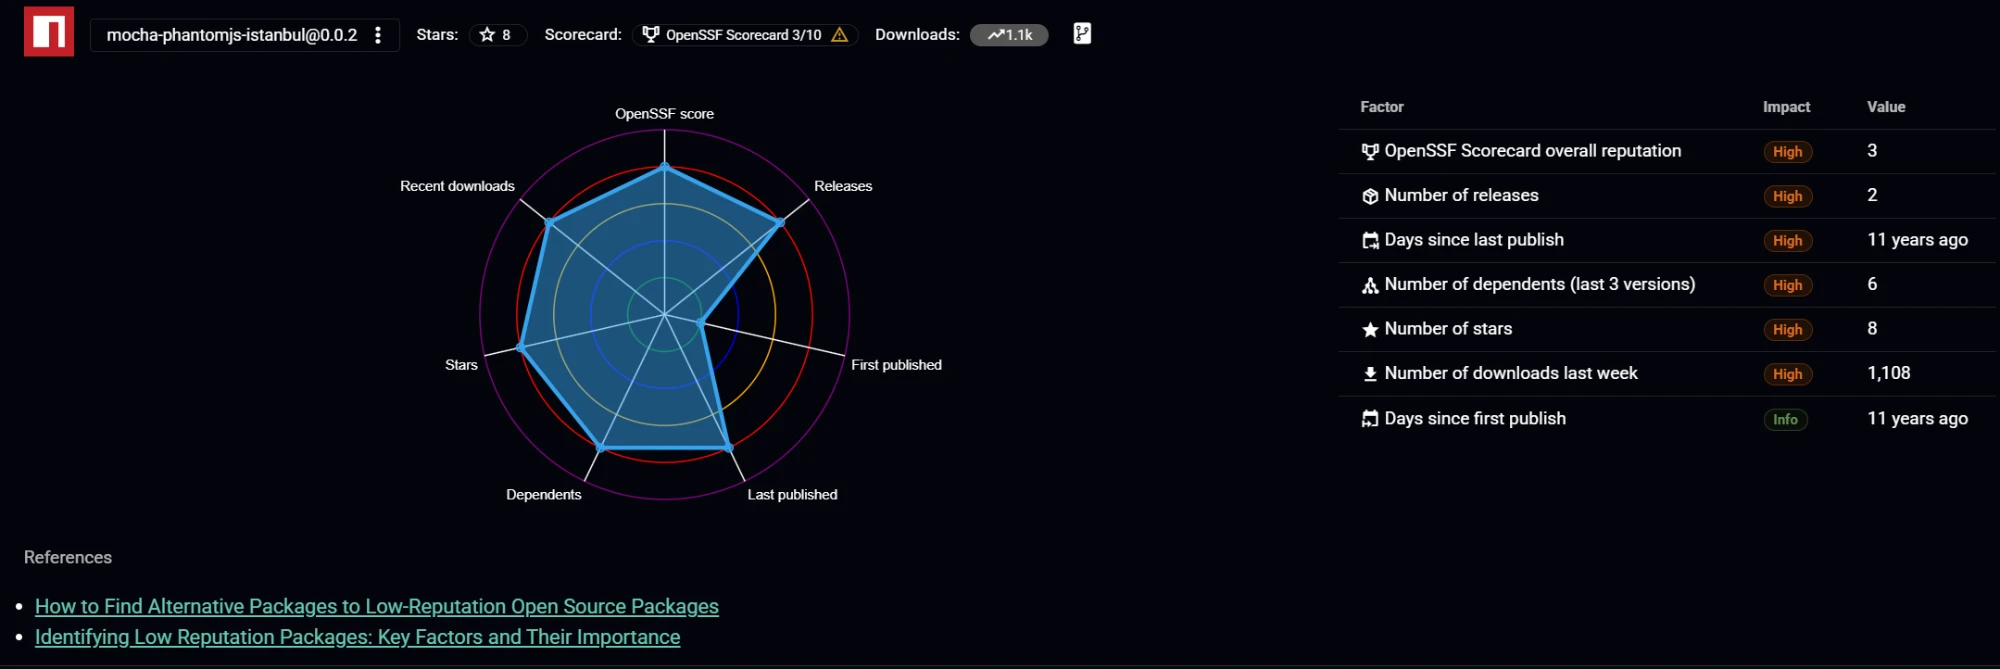Click Stars axis label on radar chart
Image resolution: width=2000 pixels, height=669 pixels.
coord(461,365)
